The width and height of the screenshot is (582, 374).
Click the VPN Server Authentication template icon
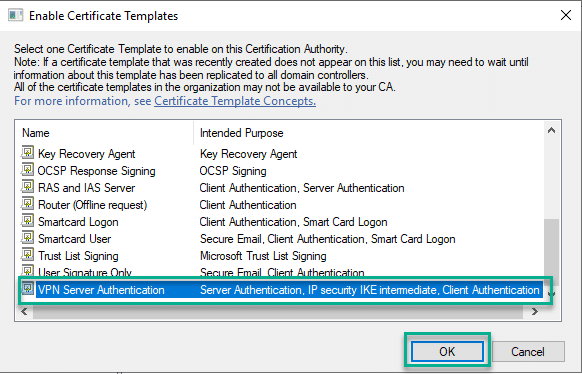coord(27,289)
